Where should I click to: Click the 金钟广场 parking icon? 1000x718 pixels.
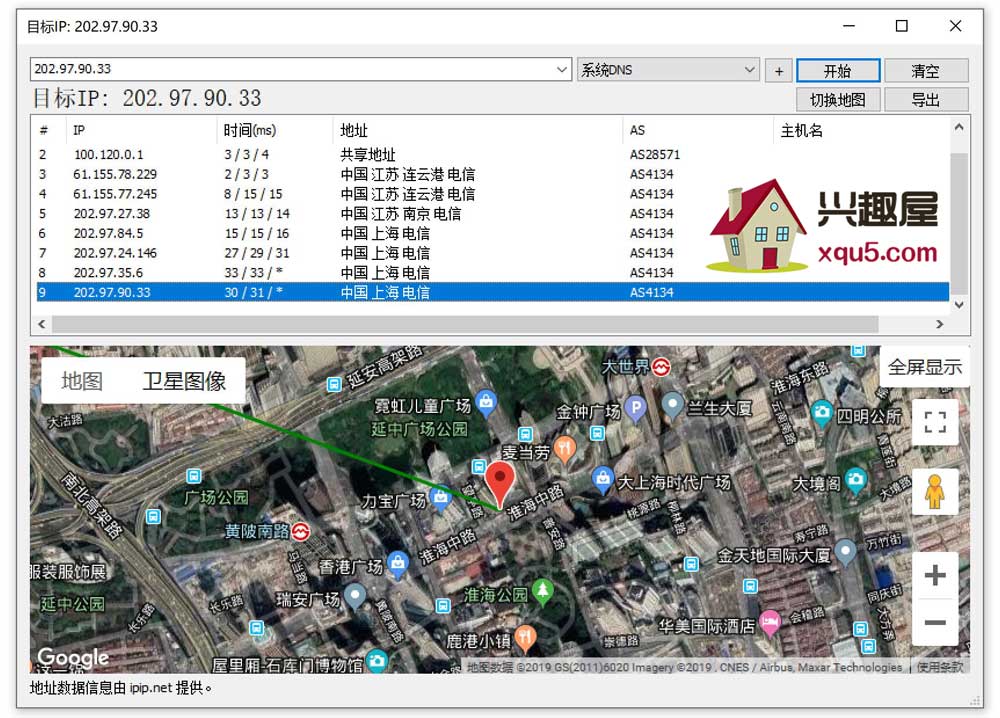635,407
